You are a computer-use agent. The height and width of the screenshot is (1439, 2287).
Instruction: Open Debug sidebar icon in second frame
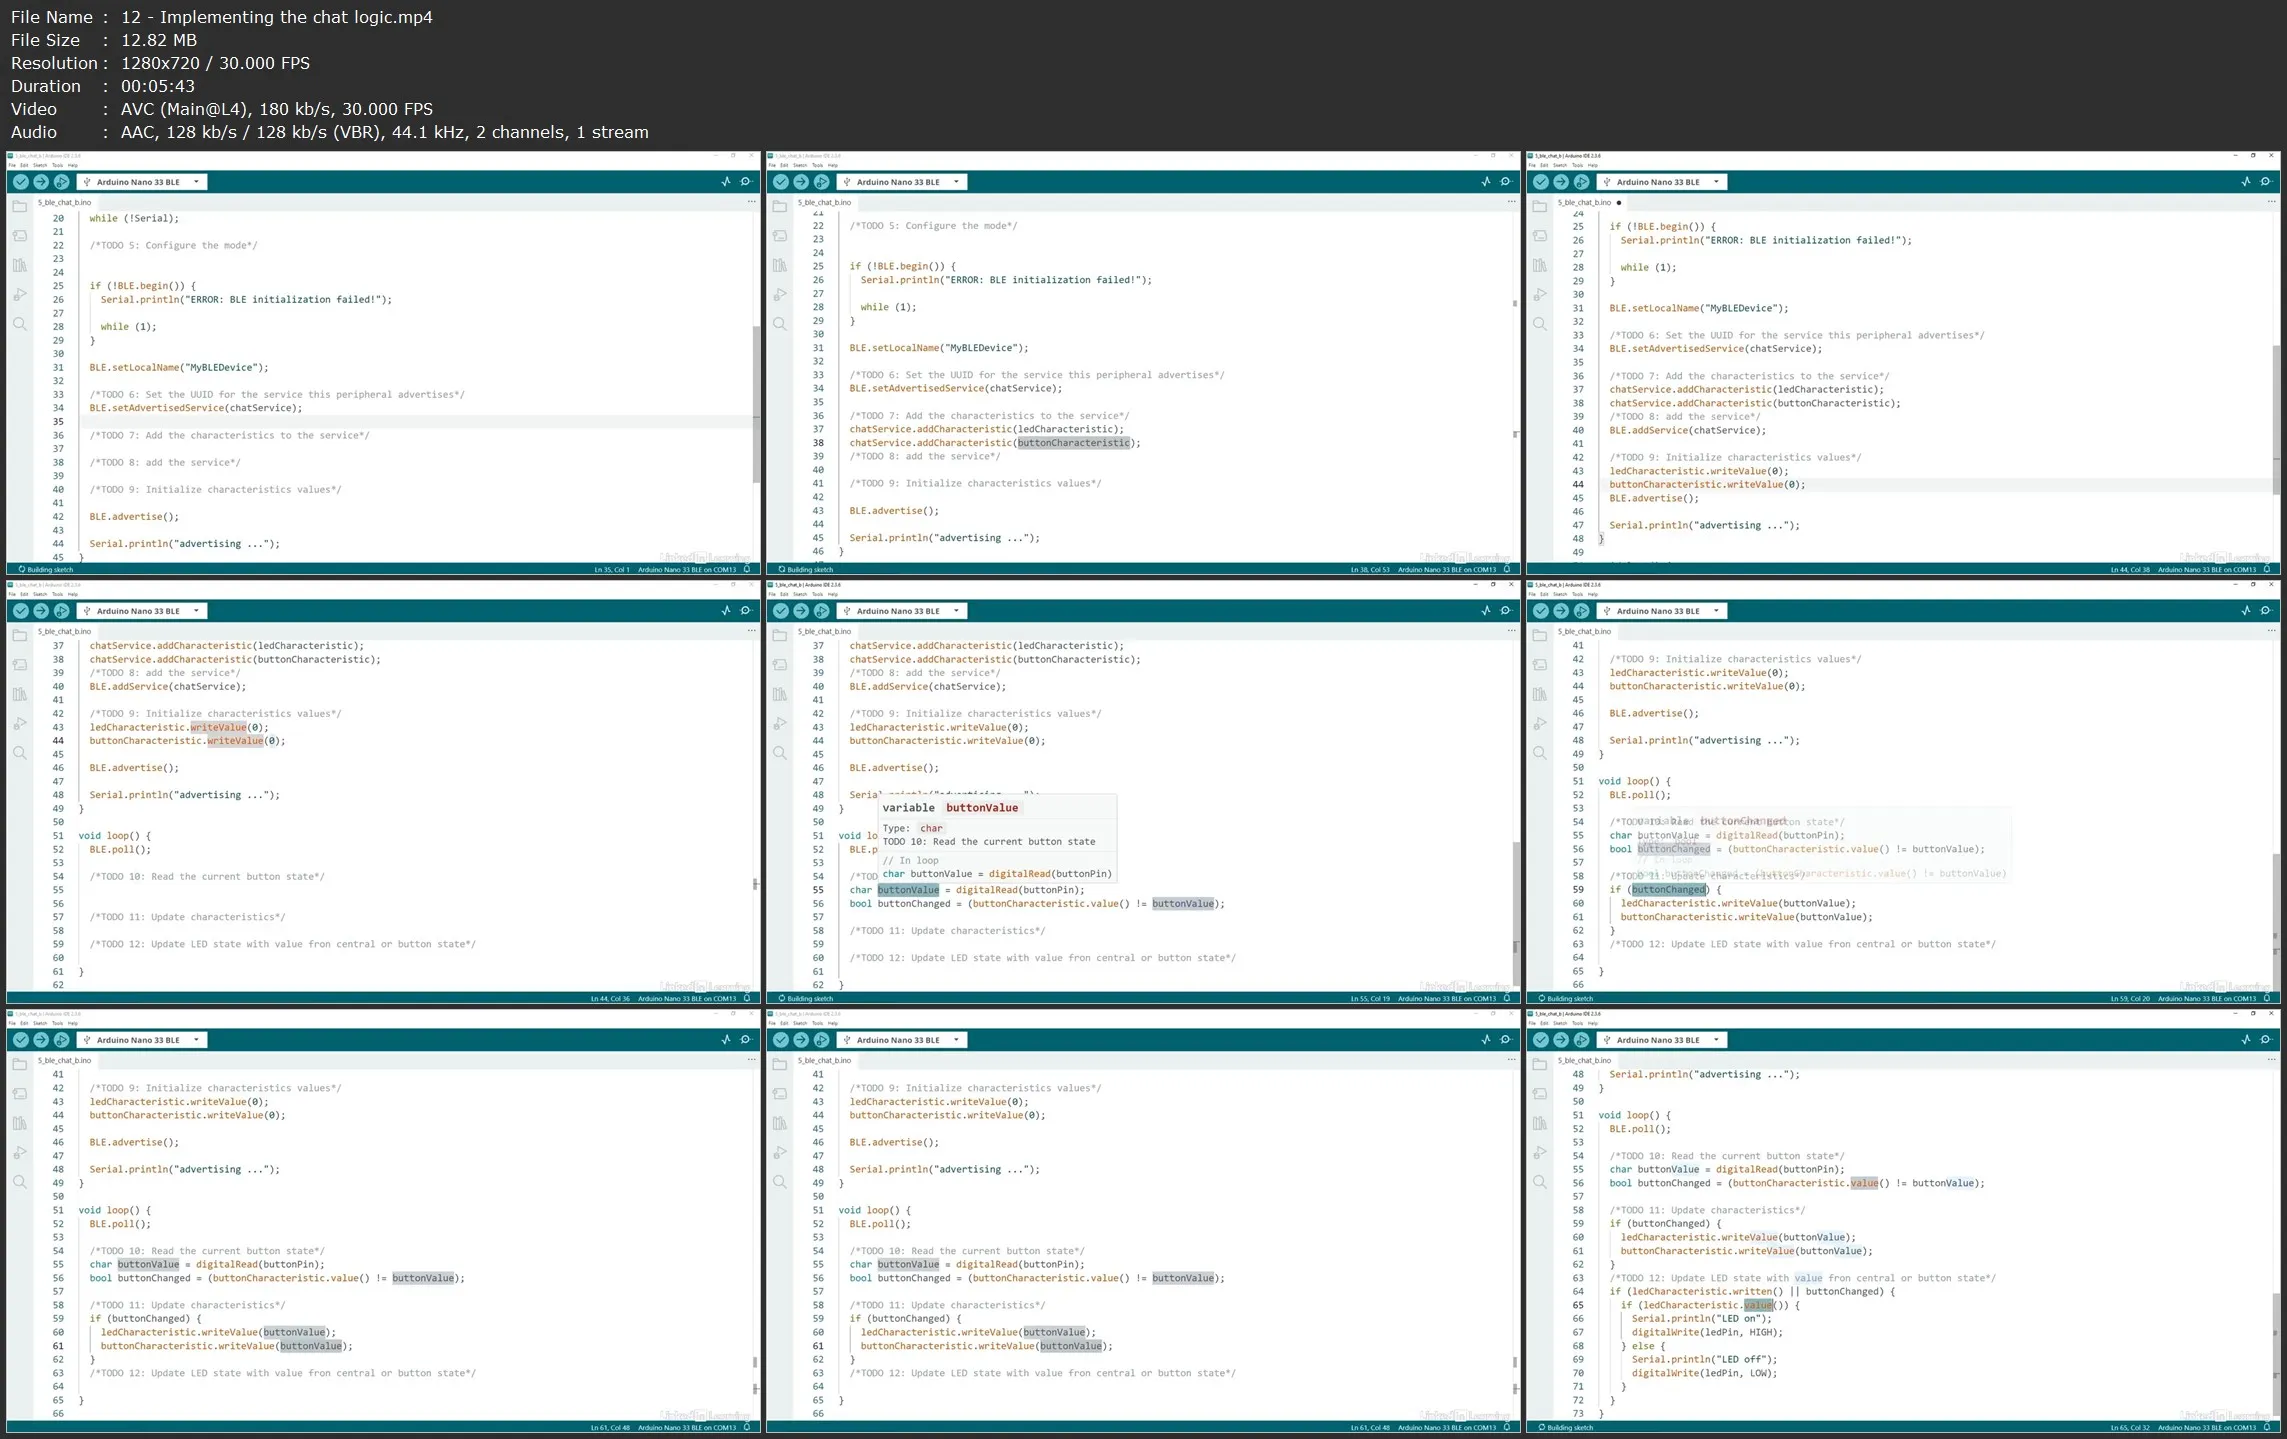pos(780,295)
